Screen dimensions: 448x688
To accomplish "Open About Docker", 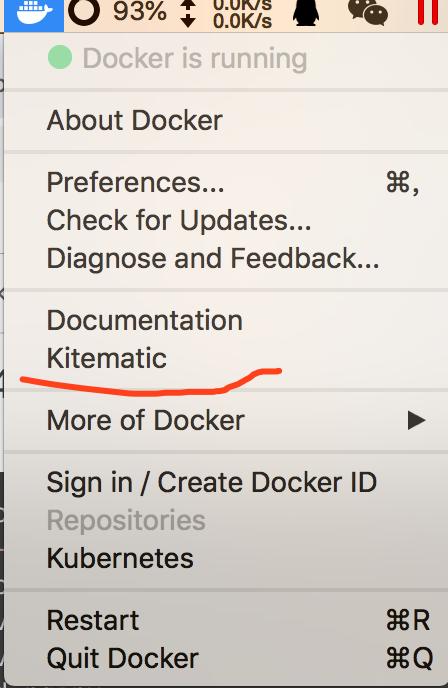I will [x=226, y=120].
